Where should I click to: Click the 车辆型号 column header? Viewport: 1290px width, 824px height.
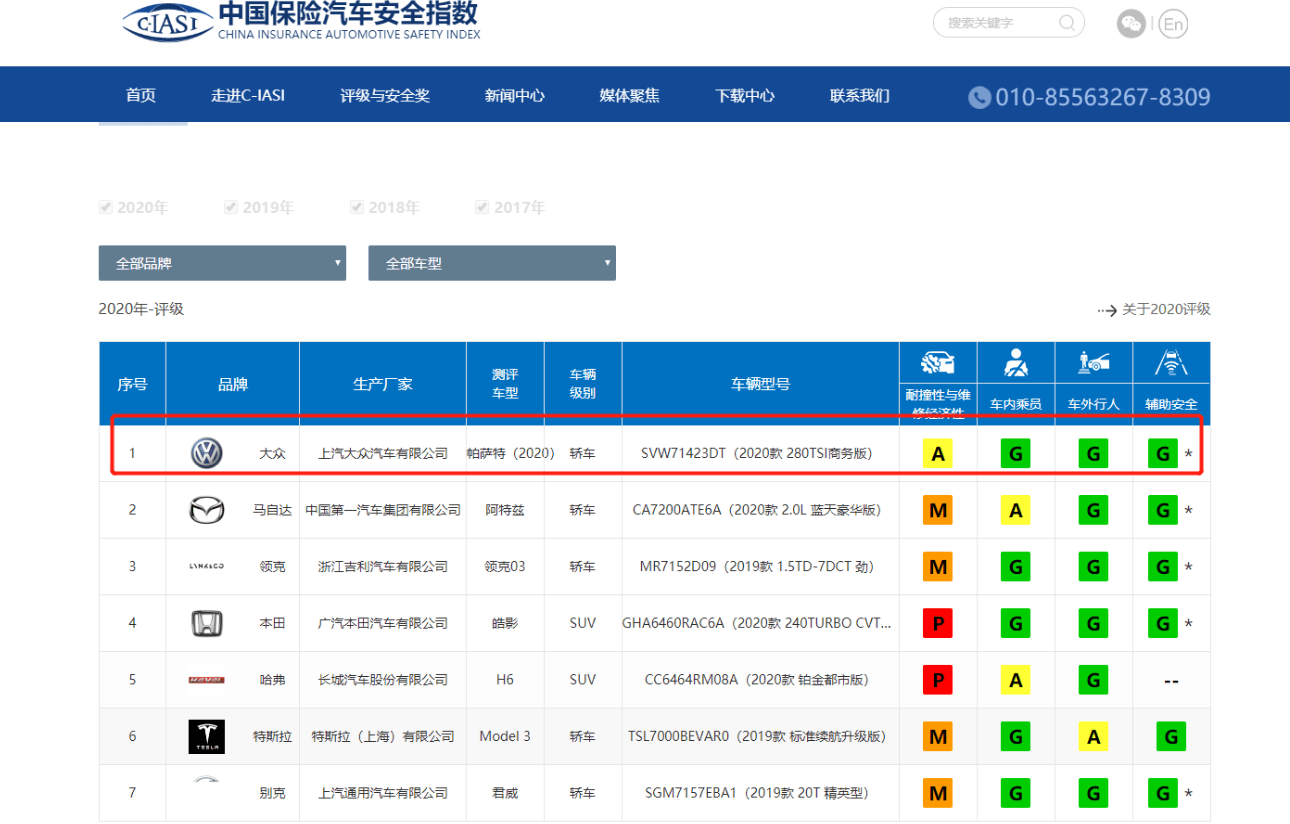coord(761,384)
